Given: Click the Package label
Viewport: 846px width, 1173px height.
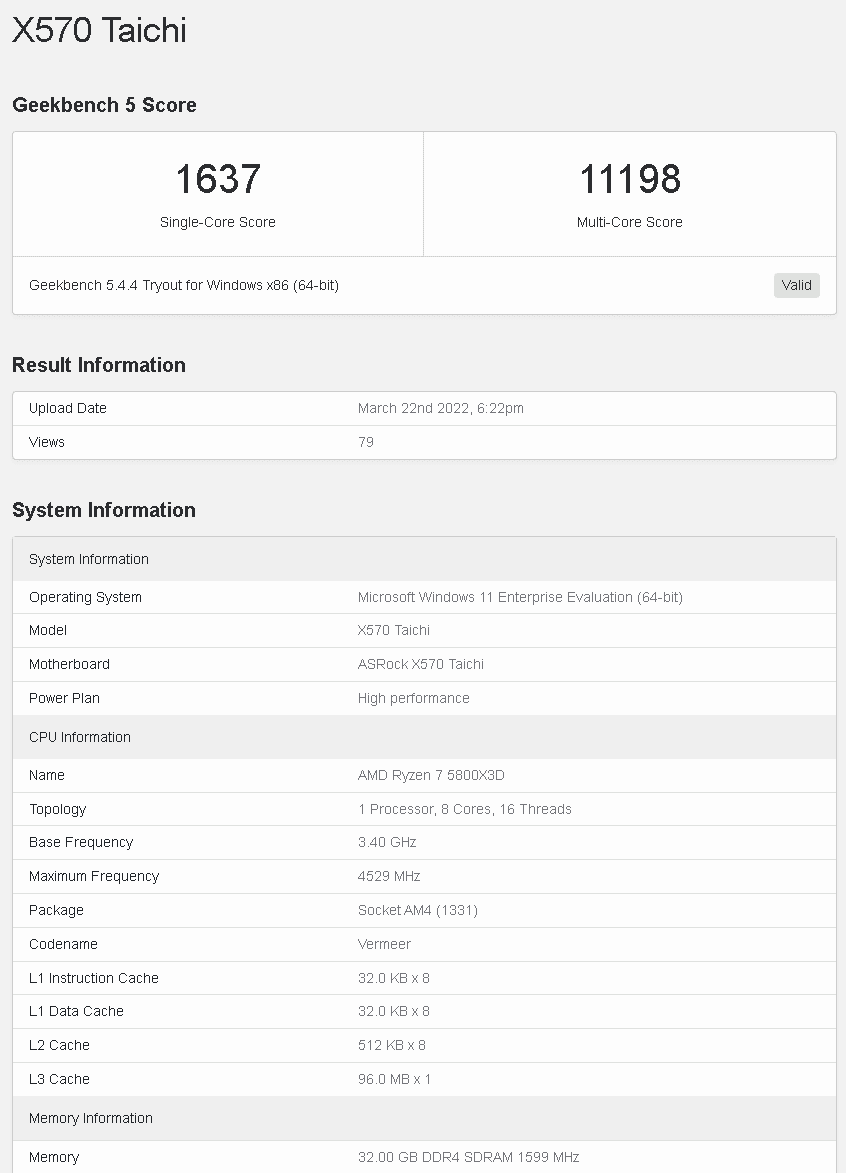Looking at the screenshot, I should coord(56,910).
